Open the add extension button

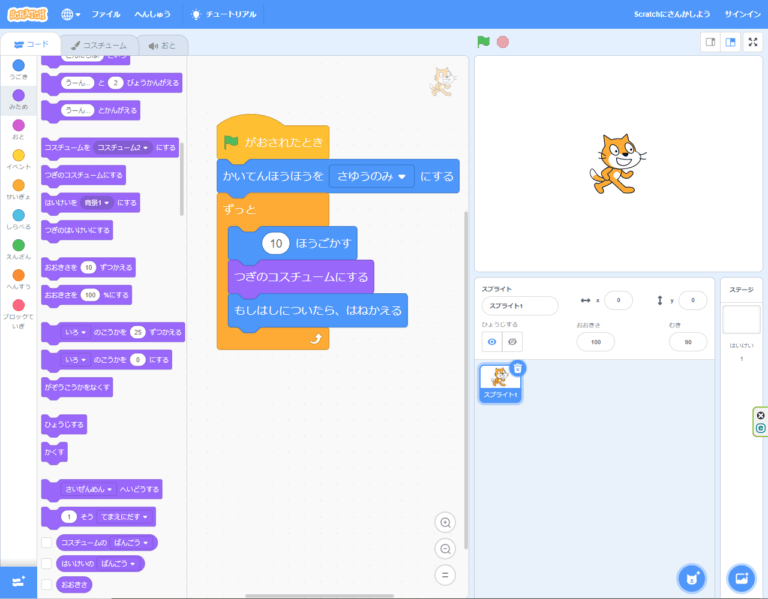click(18, 581)
